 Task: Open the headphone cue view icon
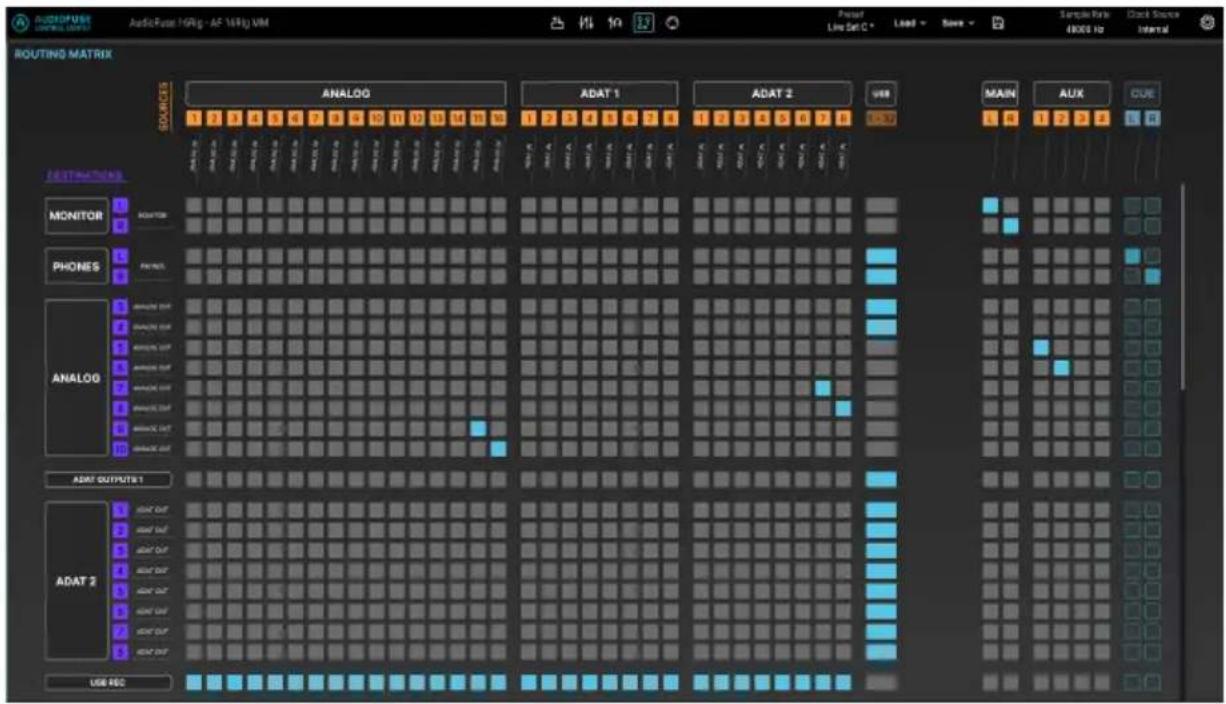click(616, 23)
